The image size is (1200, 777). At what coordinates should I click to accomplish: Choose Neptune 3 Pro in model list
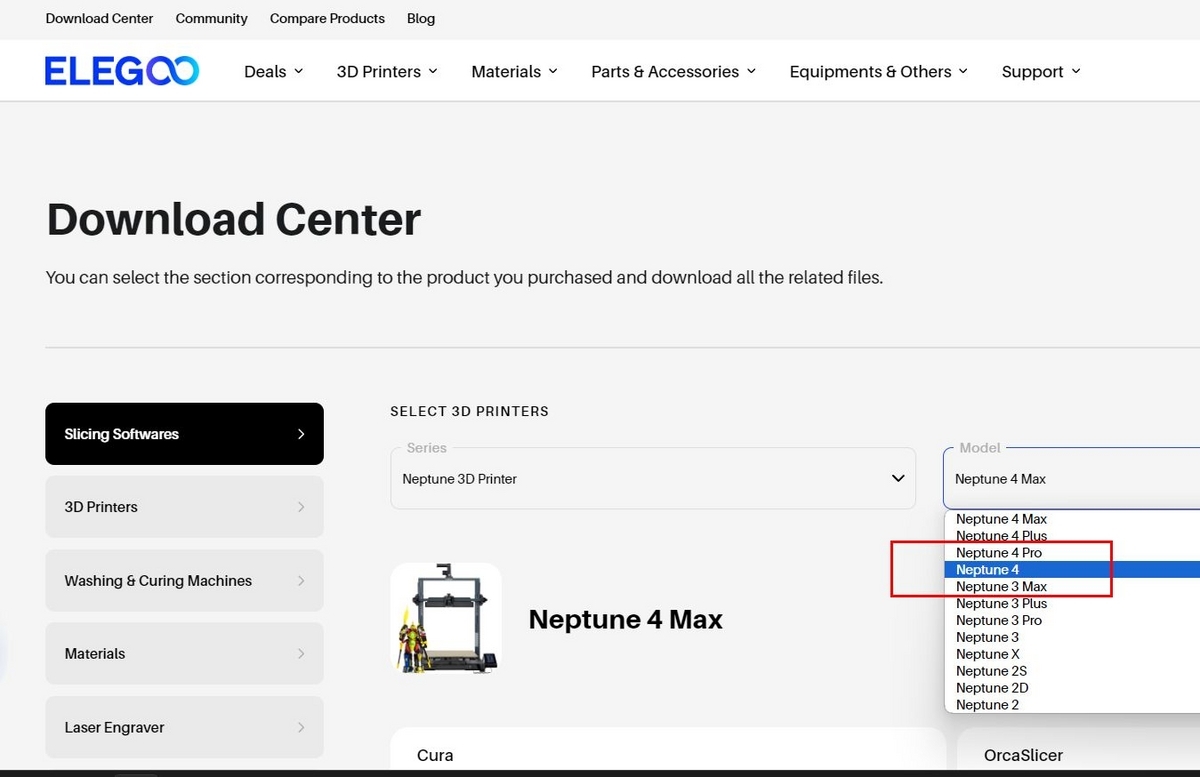pyautogui.click(x=1072, y=621)
